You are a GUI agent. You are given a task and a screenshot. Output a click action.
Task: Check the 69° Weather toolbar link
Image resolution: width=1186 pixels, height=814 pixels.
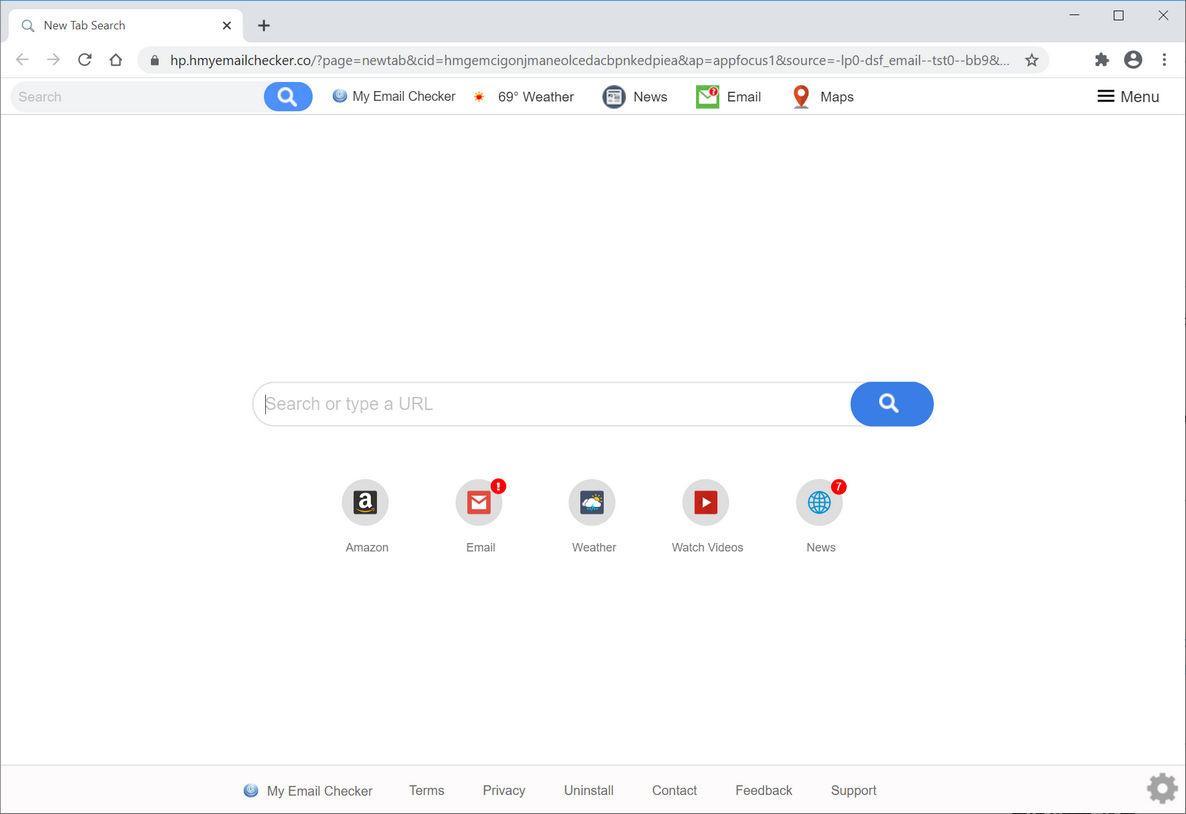coord(523,97)
